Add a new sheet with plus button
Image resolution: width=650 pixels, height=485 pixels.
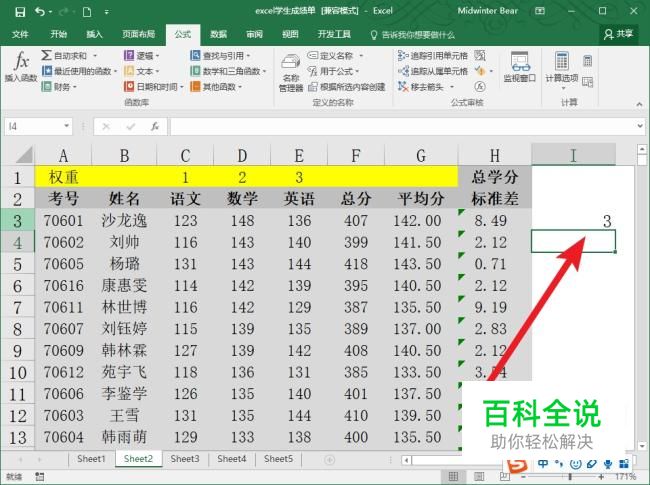click(330, 460)
